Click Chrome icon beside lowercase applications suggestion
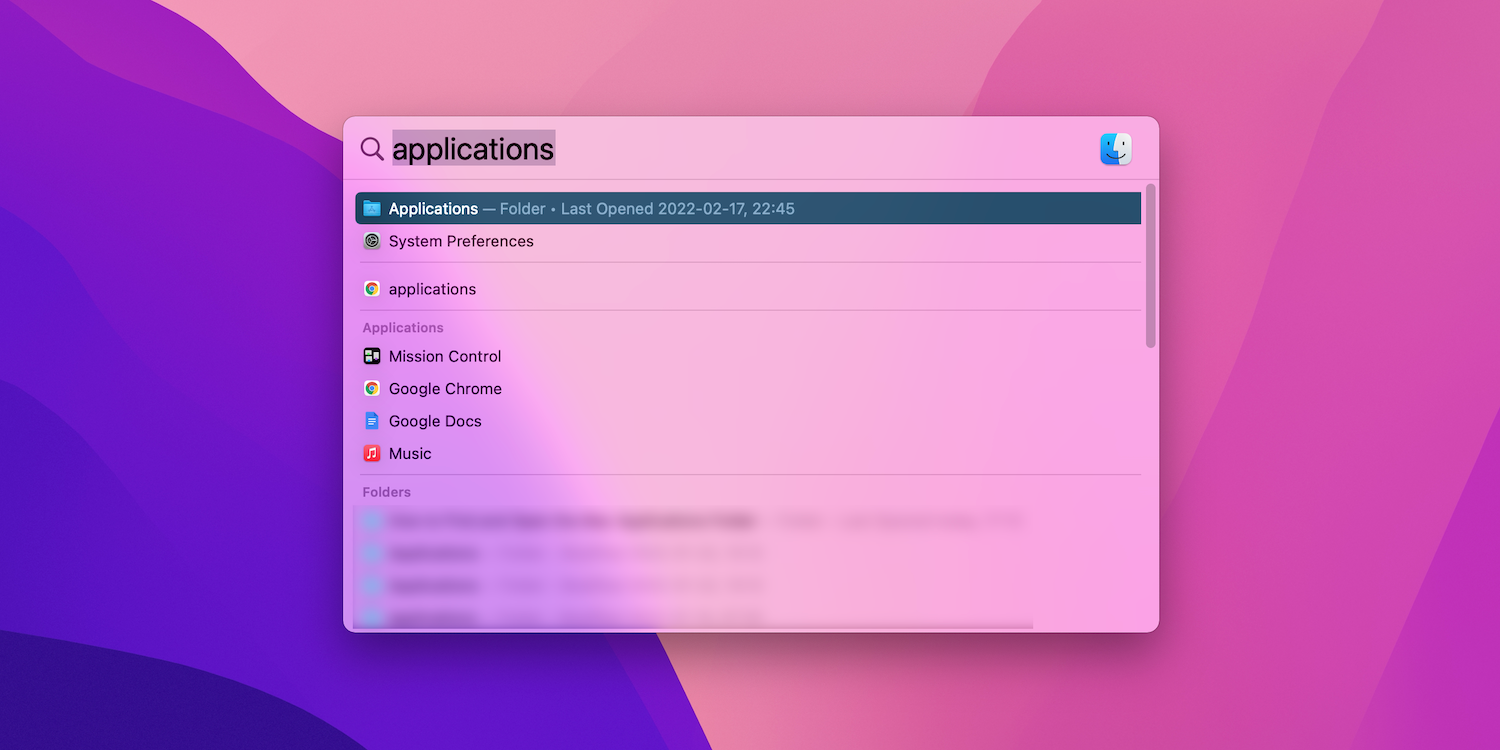Viewport: 1500px width, 750px height. [372, 289]
